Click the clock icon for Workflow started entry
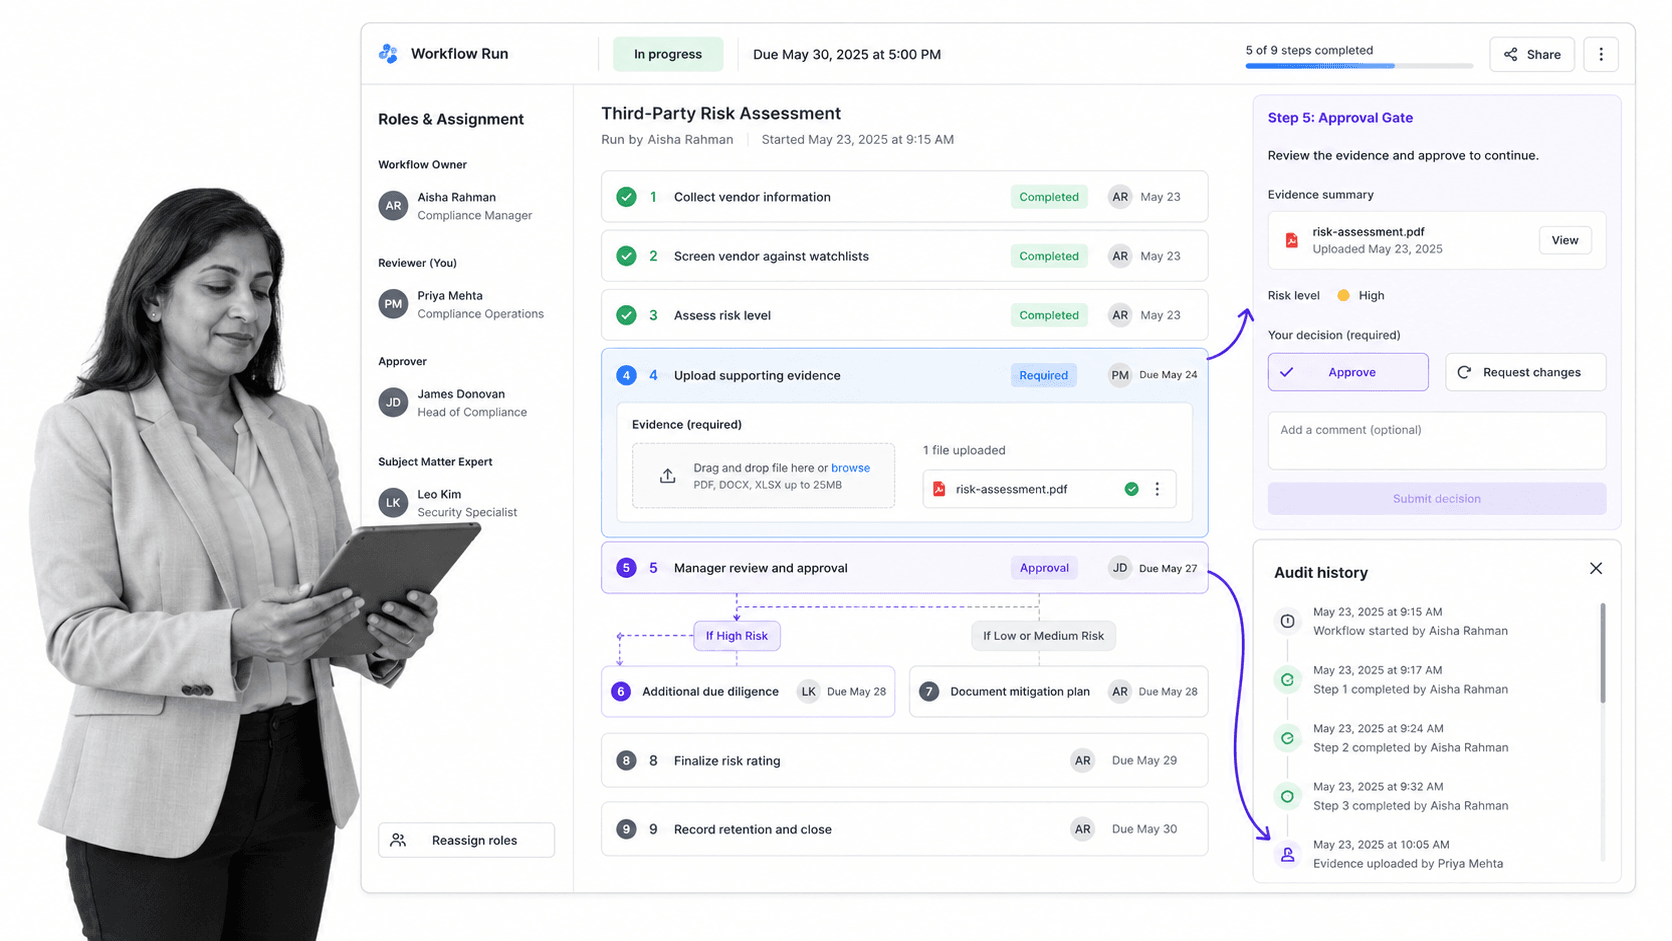Screen dimensions: 1672x941 tap(1287, 621)
